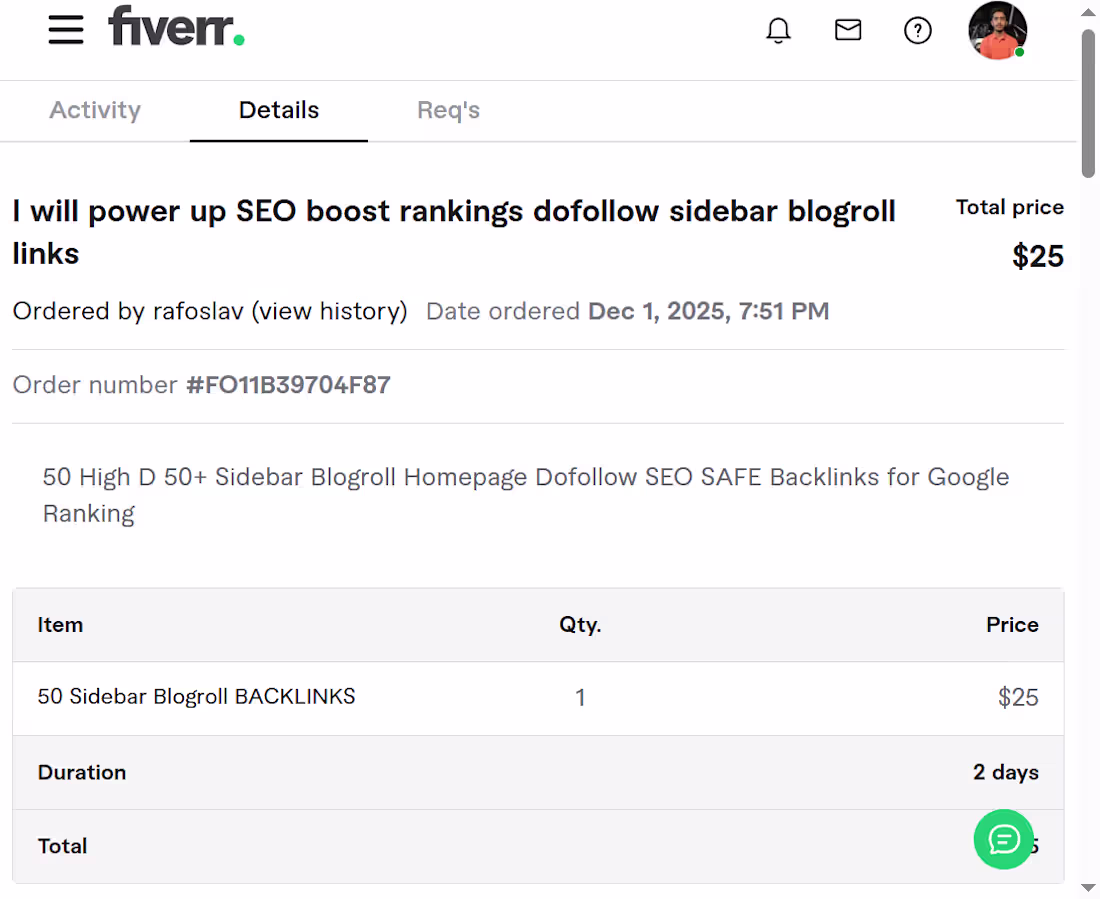
Task: Click the Total price of $25
Action: 1038,256
